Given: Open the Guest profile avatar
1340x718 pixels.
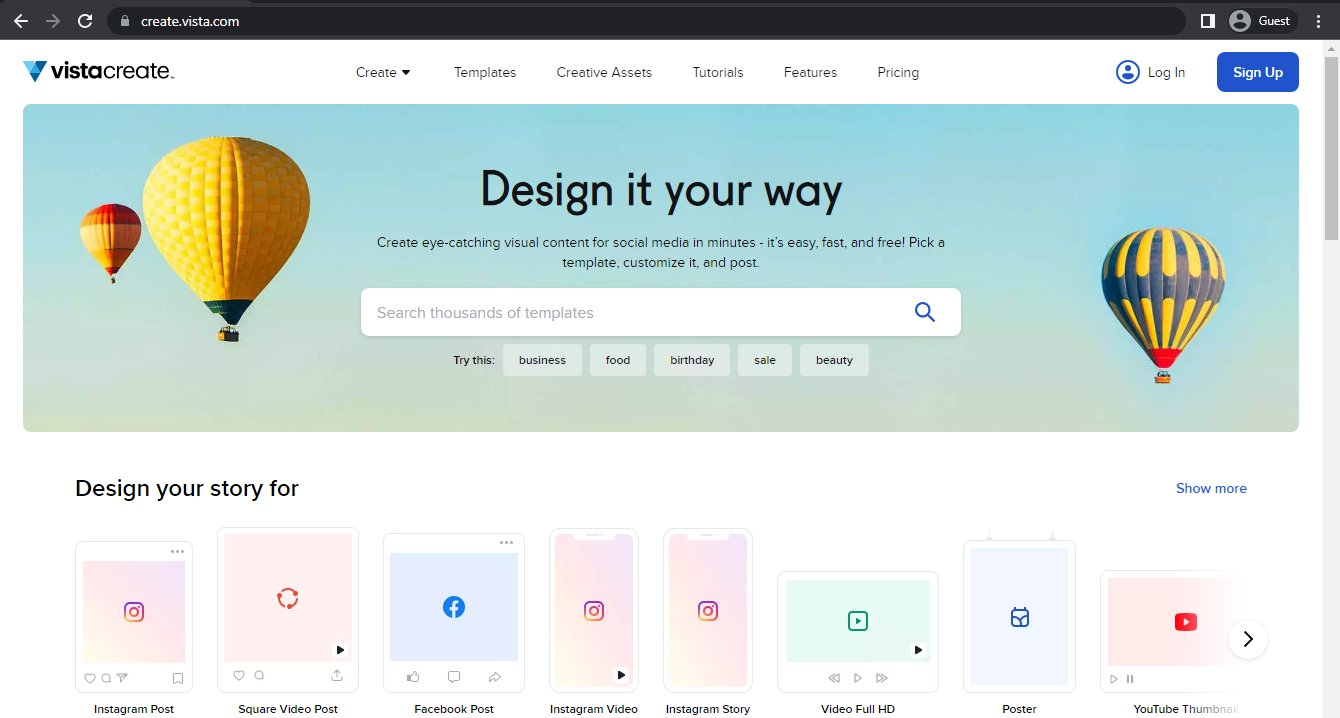Looking at the screenshot, I should (x=1240, y=21).
